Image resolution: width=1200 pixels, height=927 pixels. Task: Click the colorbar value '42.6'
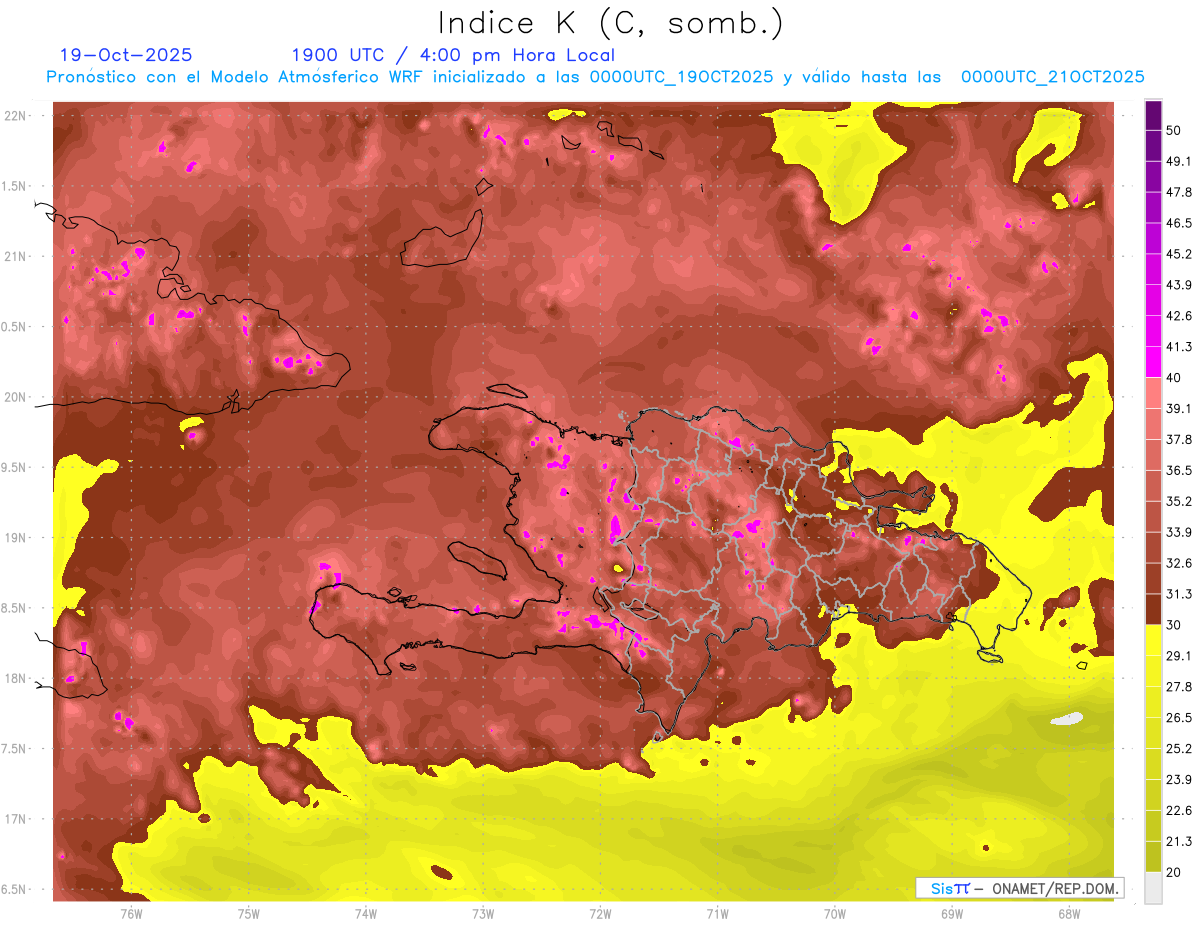[x=1179, y=316]
